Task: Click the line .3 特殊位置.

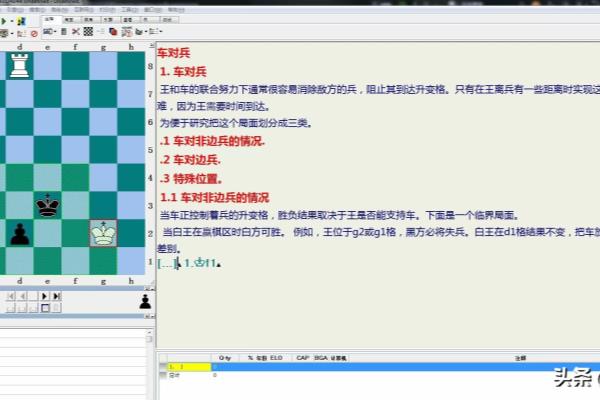Action: point(191,179)
